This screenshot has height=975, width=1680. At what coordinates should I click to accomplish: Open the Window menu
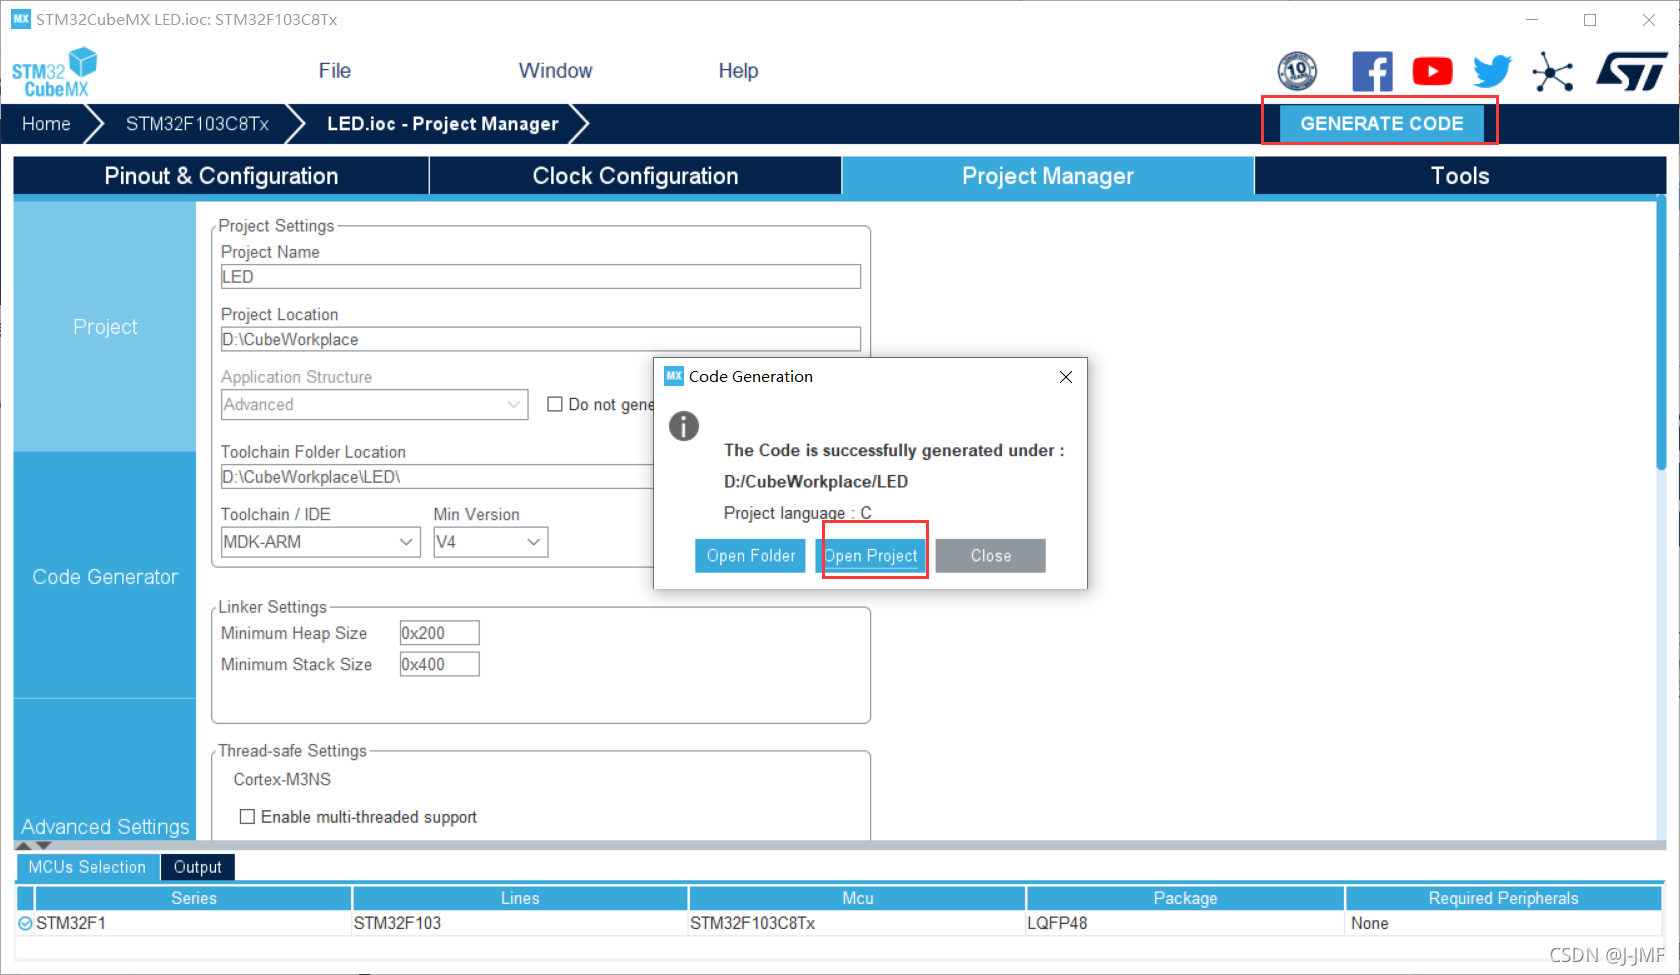coord(555,71)
